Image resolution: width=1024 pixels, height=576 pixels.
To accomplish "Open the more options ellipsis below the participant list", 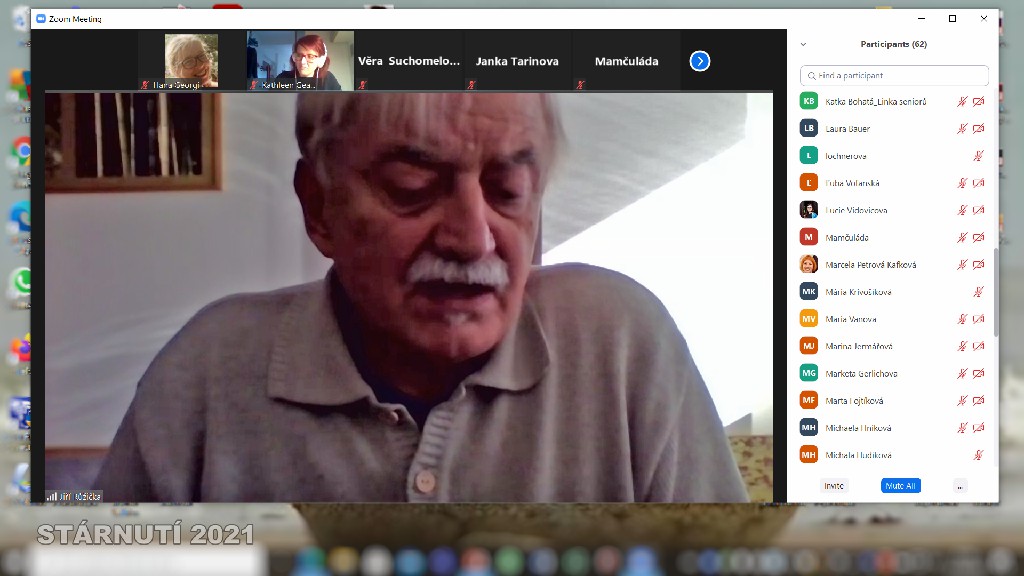I will pos(960,486).
